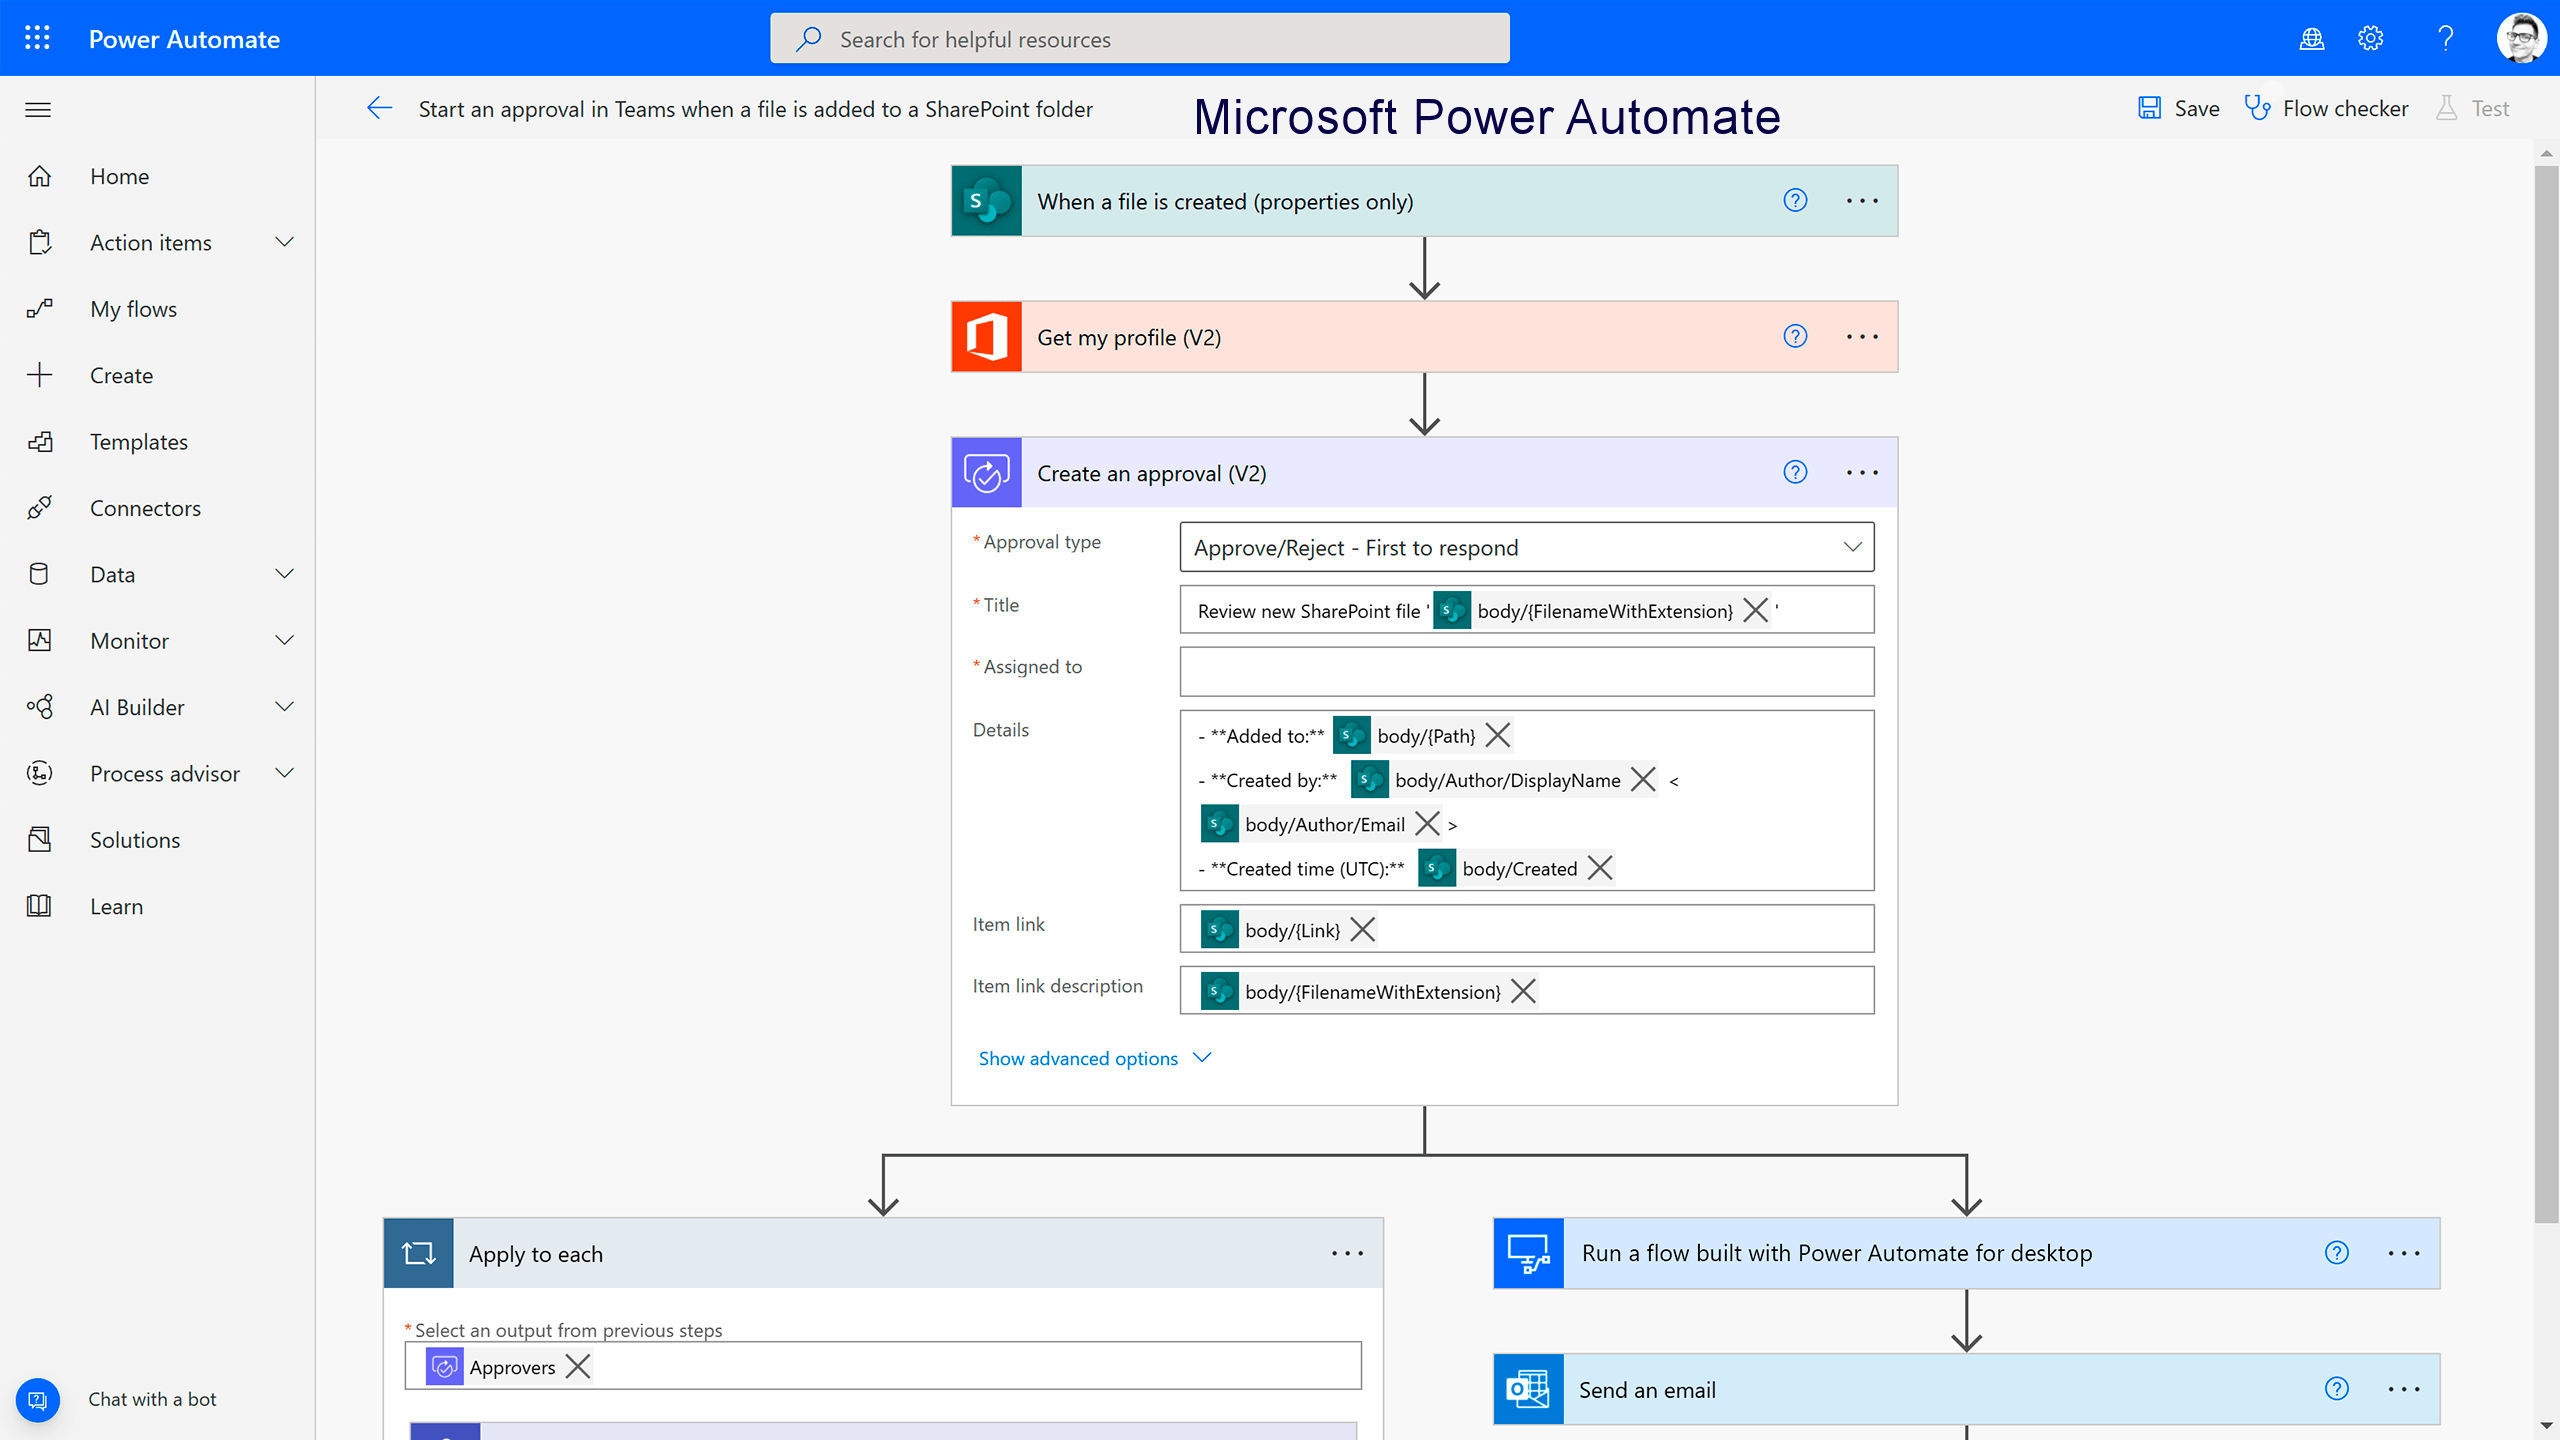Open help for 'Run a flow built with Power Automate for desktop'
The height and width of the screenshot is (1440, 2560).
pos(2336,1252)
